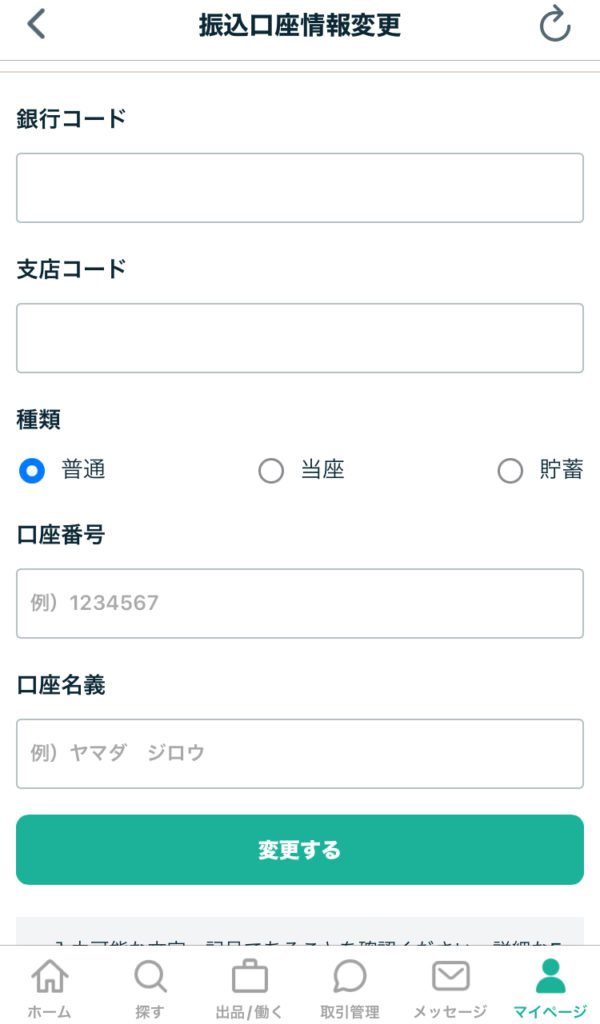
Task: Tap the back arrow icon
Action: [36, 24]
